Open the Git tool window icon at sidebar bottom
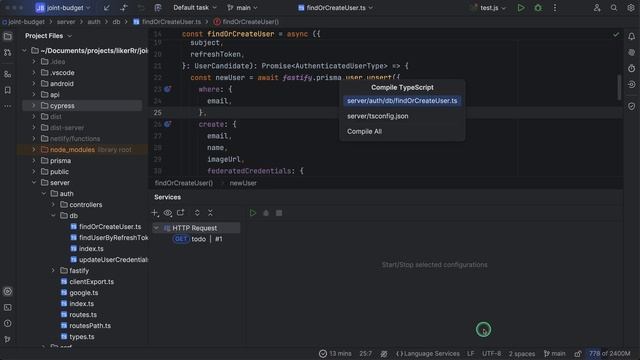Image resolution: width=640 pixels, height=360 pixels. (x=8, y=339)
